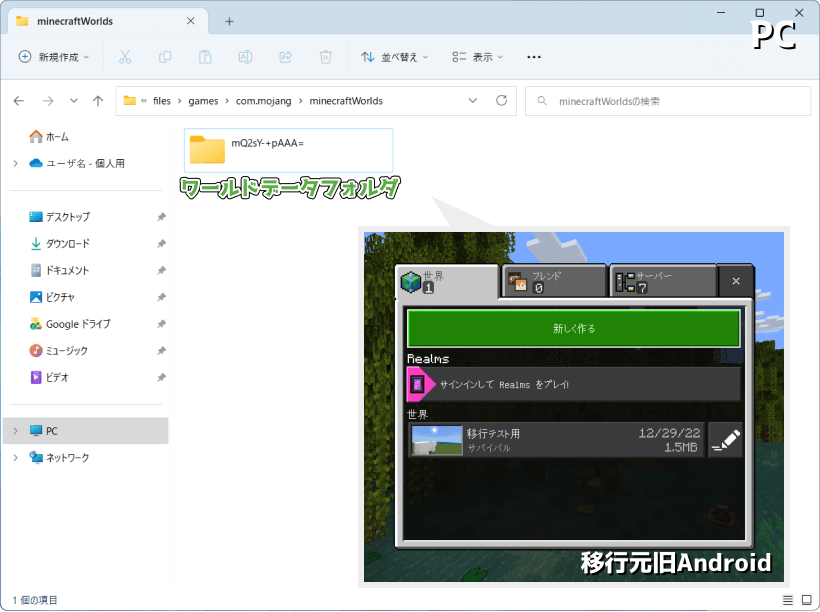Unpin ビデオ using its pin icon
The width and height of the screenshot is (820, 612).
(x=161, y=377)
